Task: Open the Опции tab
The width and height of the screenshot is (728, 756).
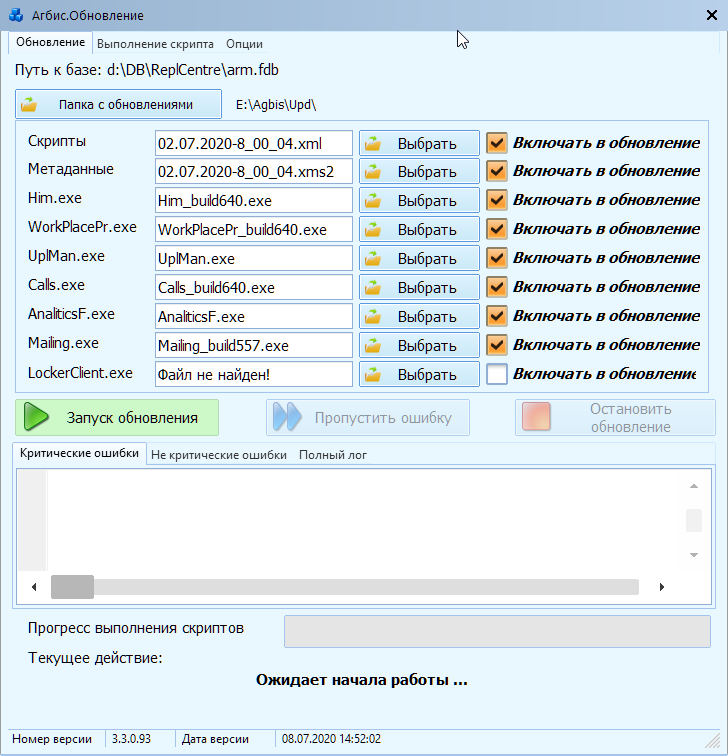Action: tap(244, 44)
